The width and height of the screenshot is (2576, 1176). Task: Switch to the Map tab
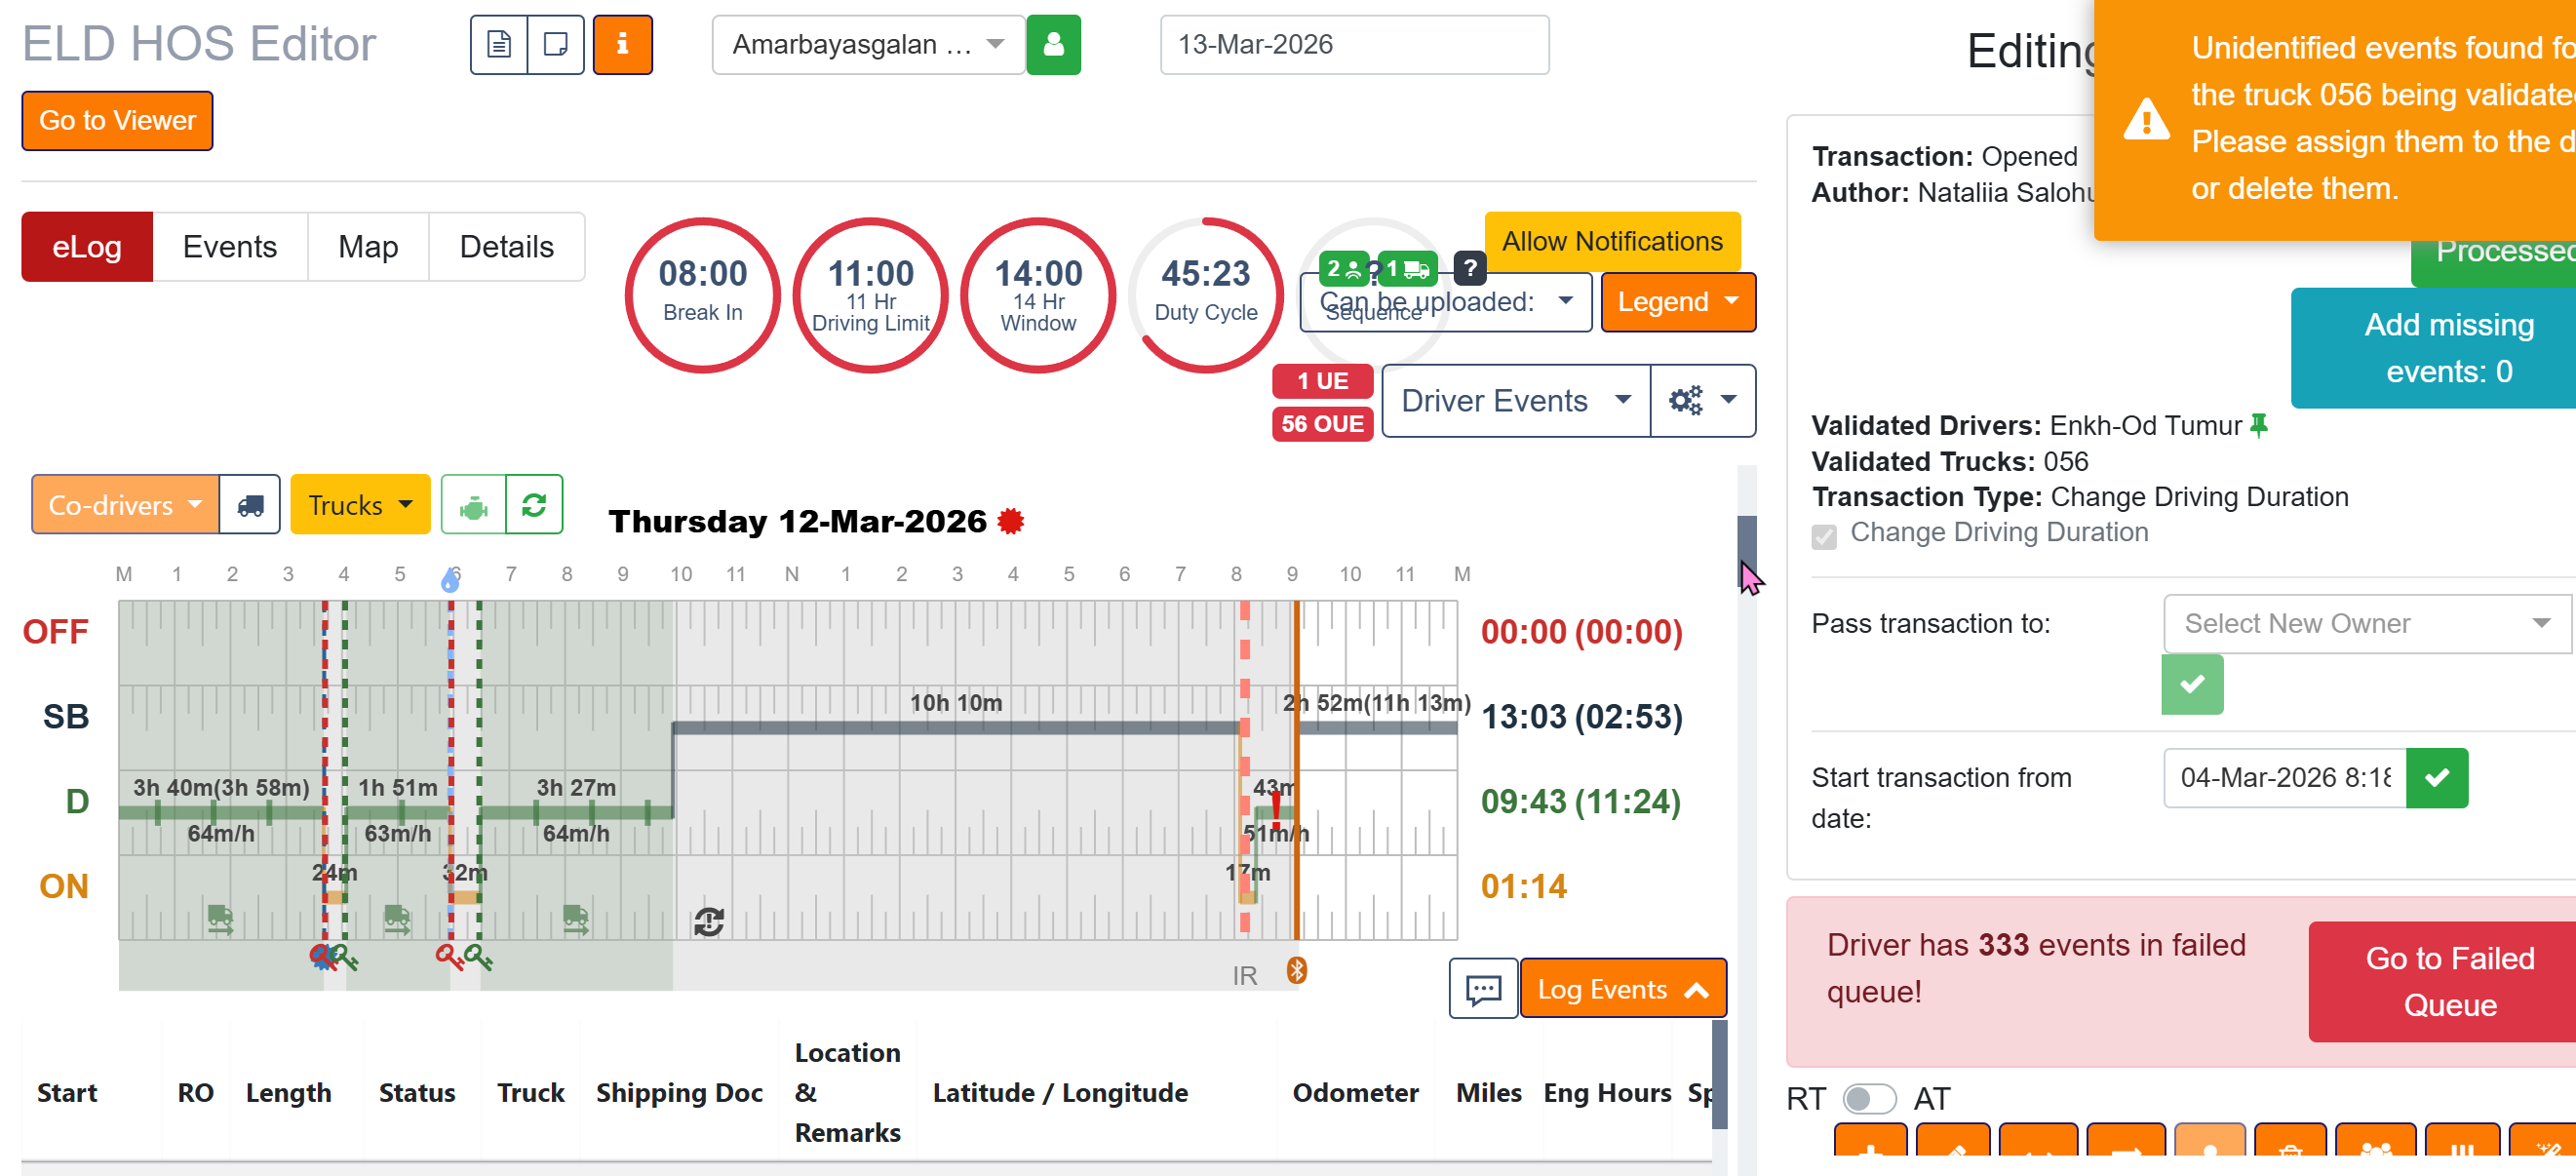point(368,247)
